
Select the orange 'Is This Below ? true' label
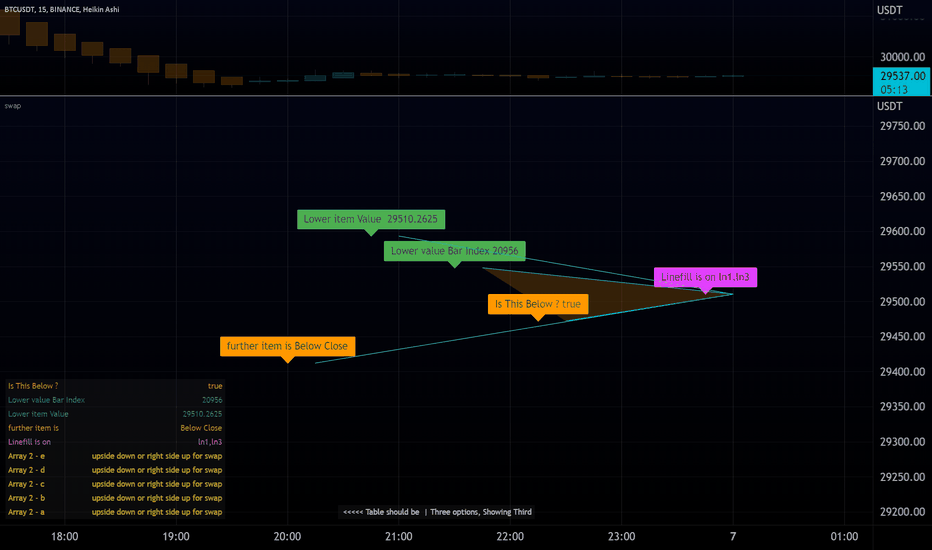(x=538, y=304)
